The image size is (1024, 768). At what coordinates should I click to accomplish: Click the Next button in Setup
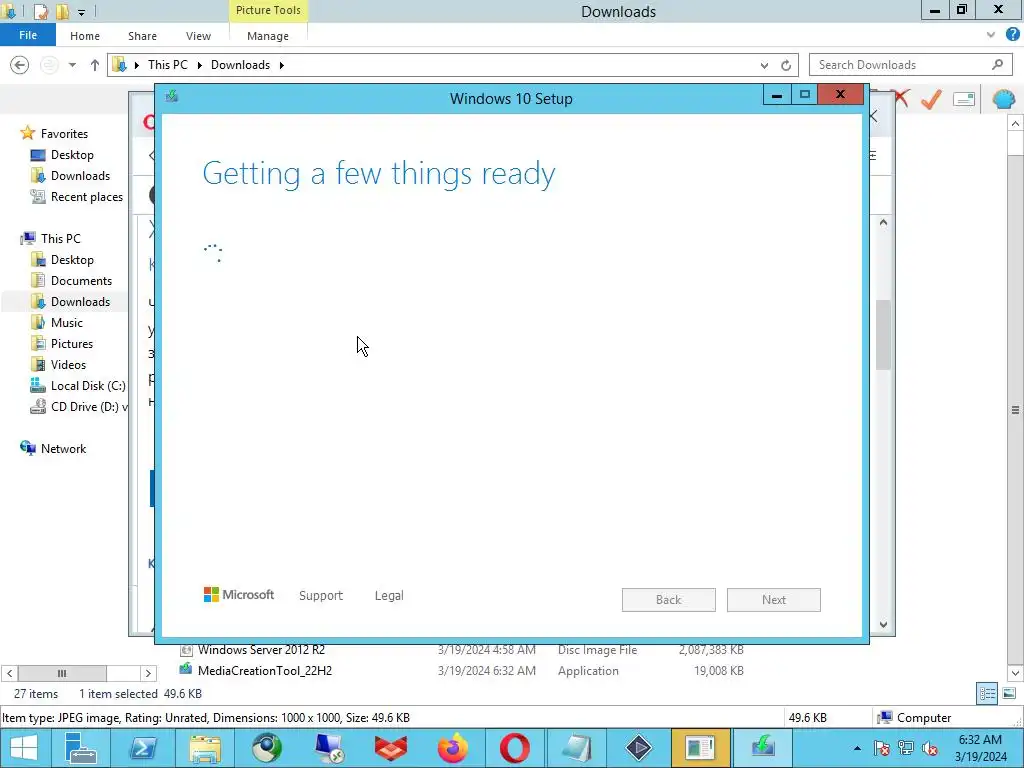774,600
